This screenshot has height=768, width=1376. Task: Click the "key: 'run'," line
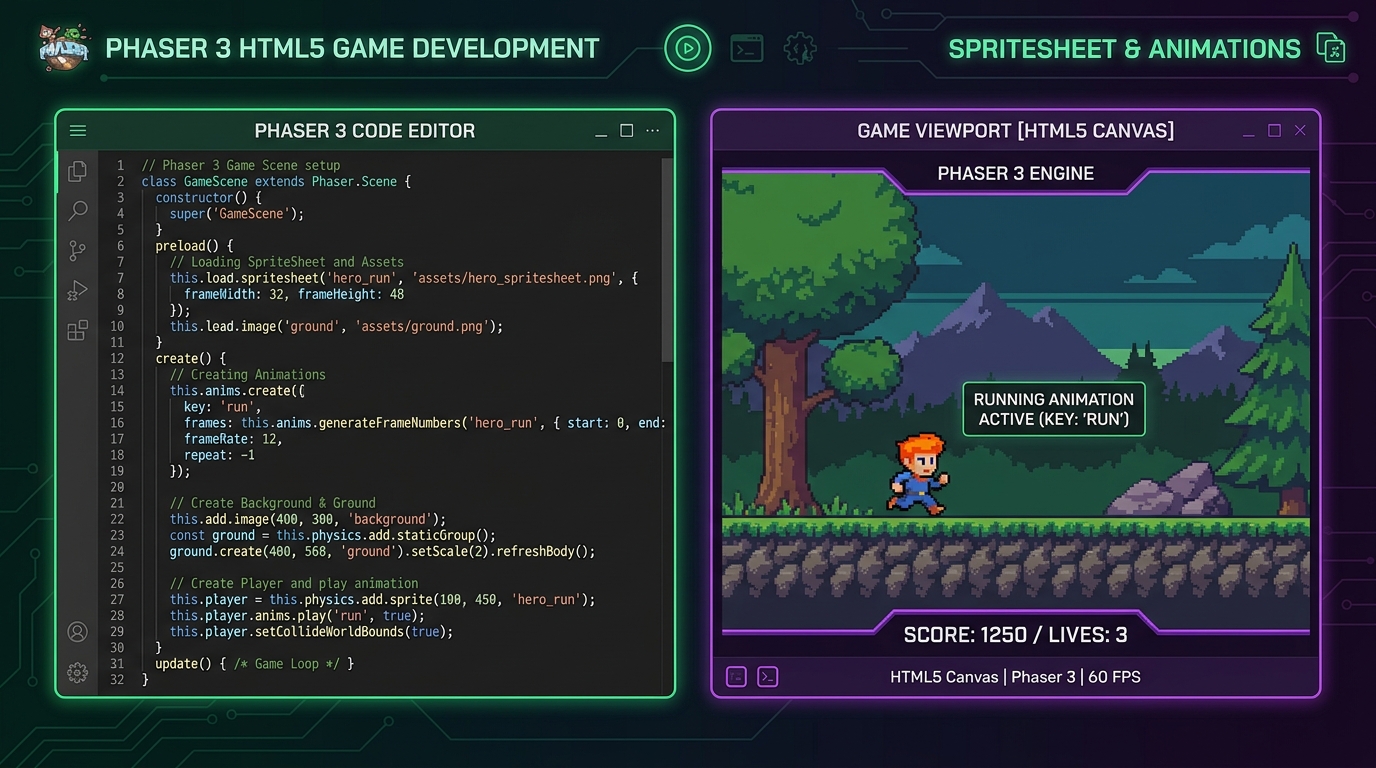point(222,407)
